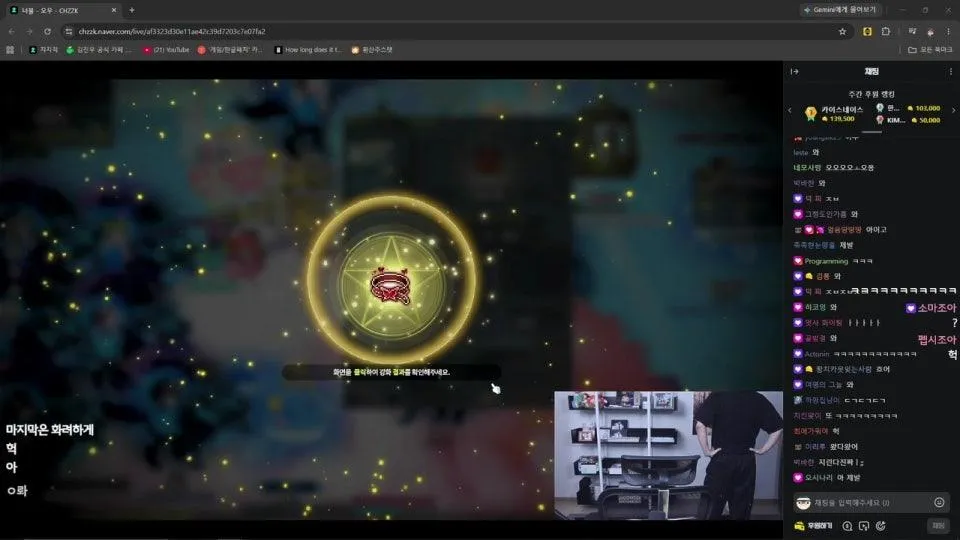Bookmark this page with the star icon
Screen dimensions: 960x540
click(x=842, y=31)
